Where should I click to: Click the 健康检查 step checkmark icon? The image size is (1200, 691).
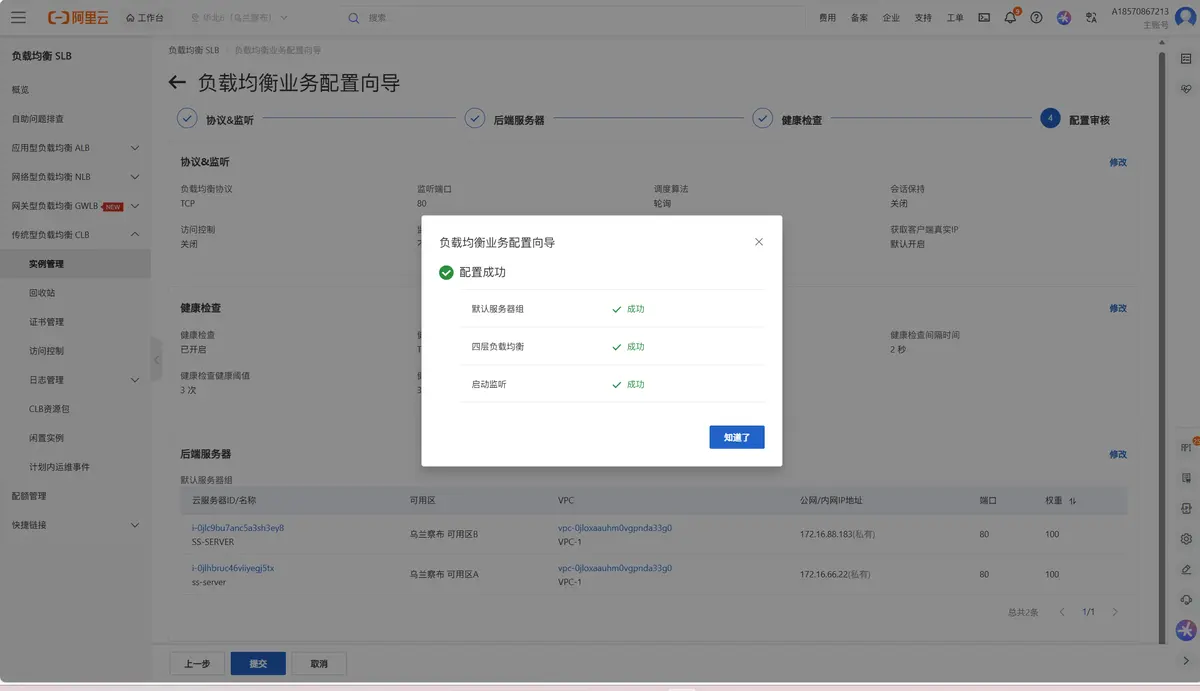pyautogui.click(x=762, y=118)
